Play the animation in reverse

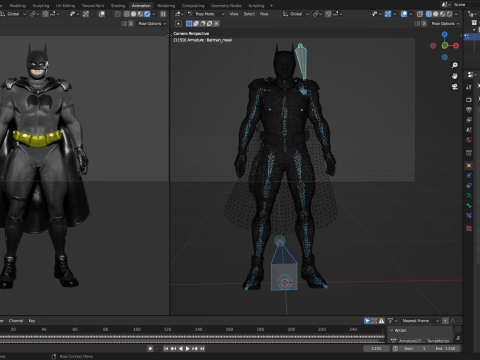181,348
